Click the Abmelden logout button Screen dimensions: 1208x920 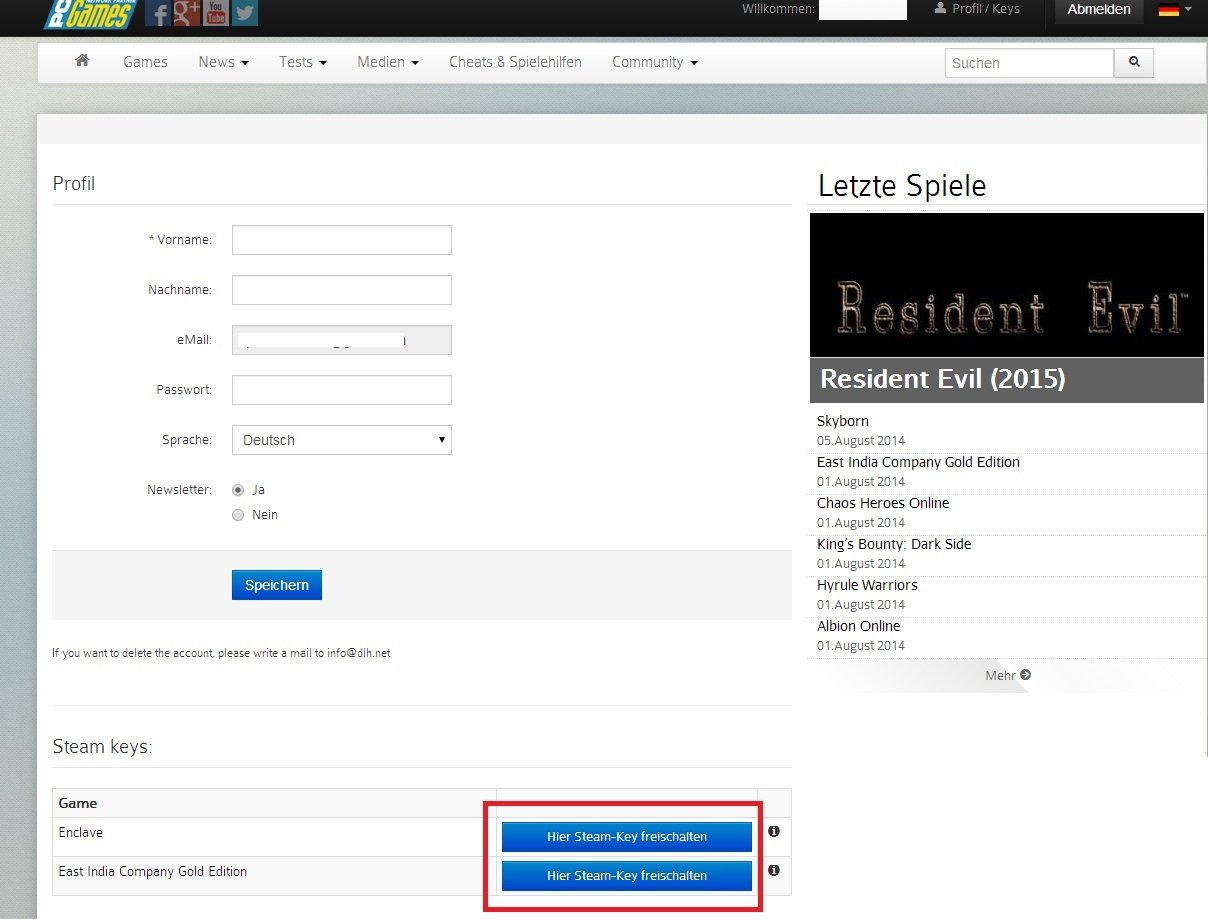pos(1099,10)
